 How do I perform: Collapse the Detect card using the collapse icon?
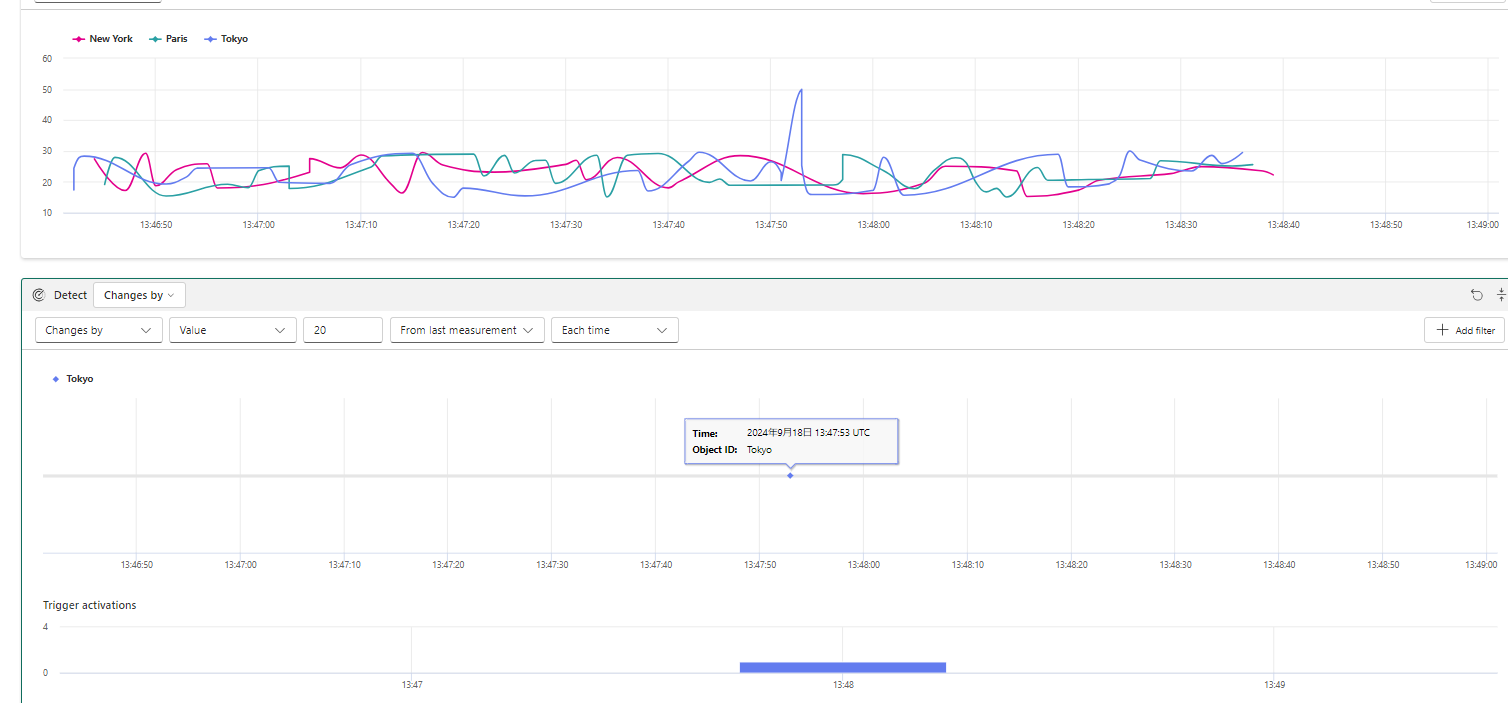[1501, 295]
